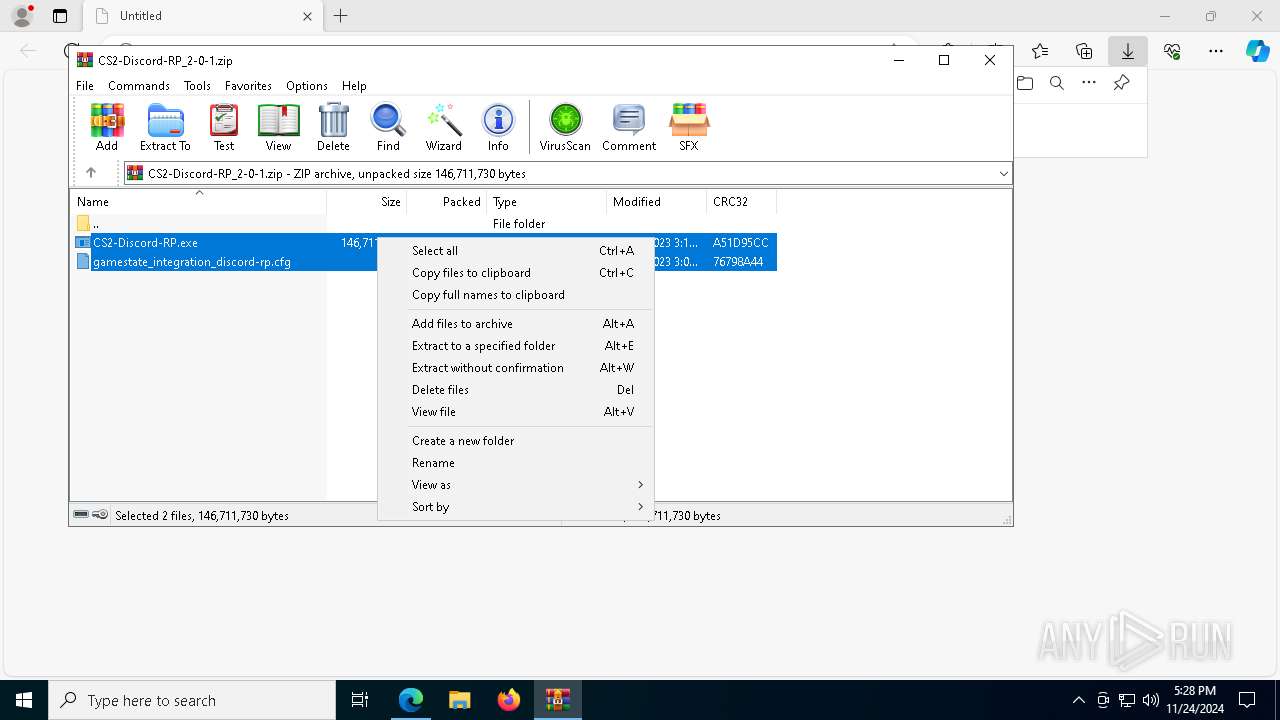
Task: Click search icon in downloads panel
Action: (1057, 83)
